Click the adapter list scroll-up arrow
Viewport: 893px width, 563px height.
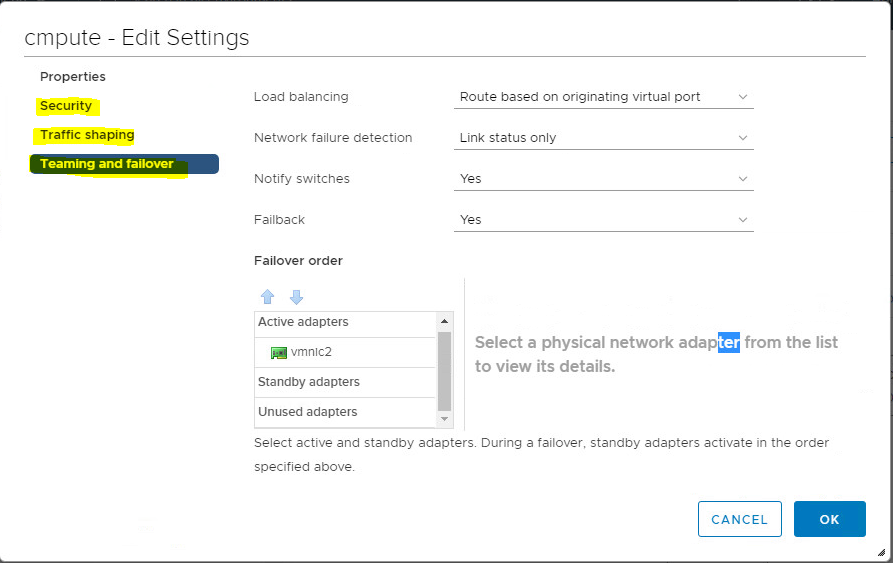click(445, 322)
